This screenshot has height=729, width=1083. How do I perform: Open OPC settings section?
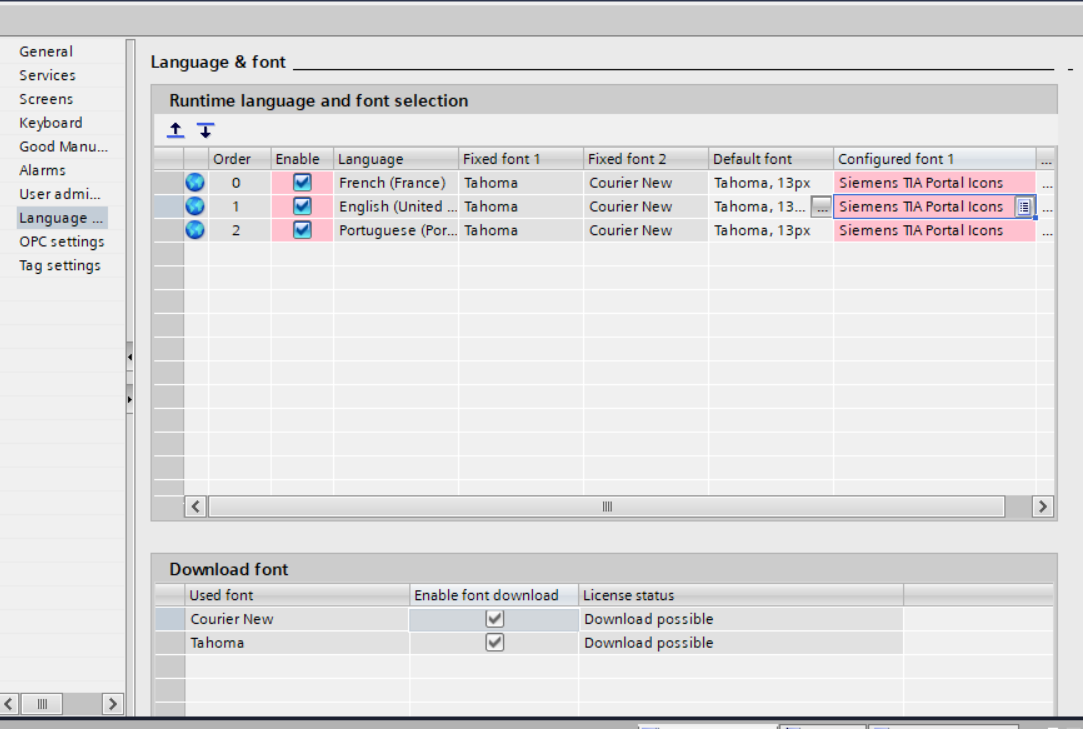[x=61, y=242]
